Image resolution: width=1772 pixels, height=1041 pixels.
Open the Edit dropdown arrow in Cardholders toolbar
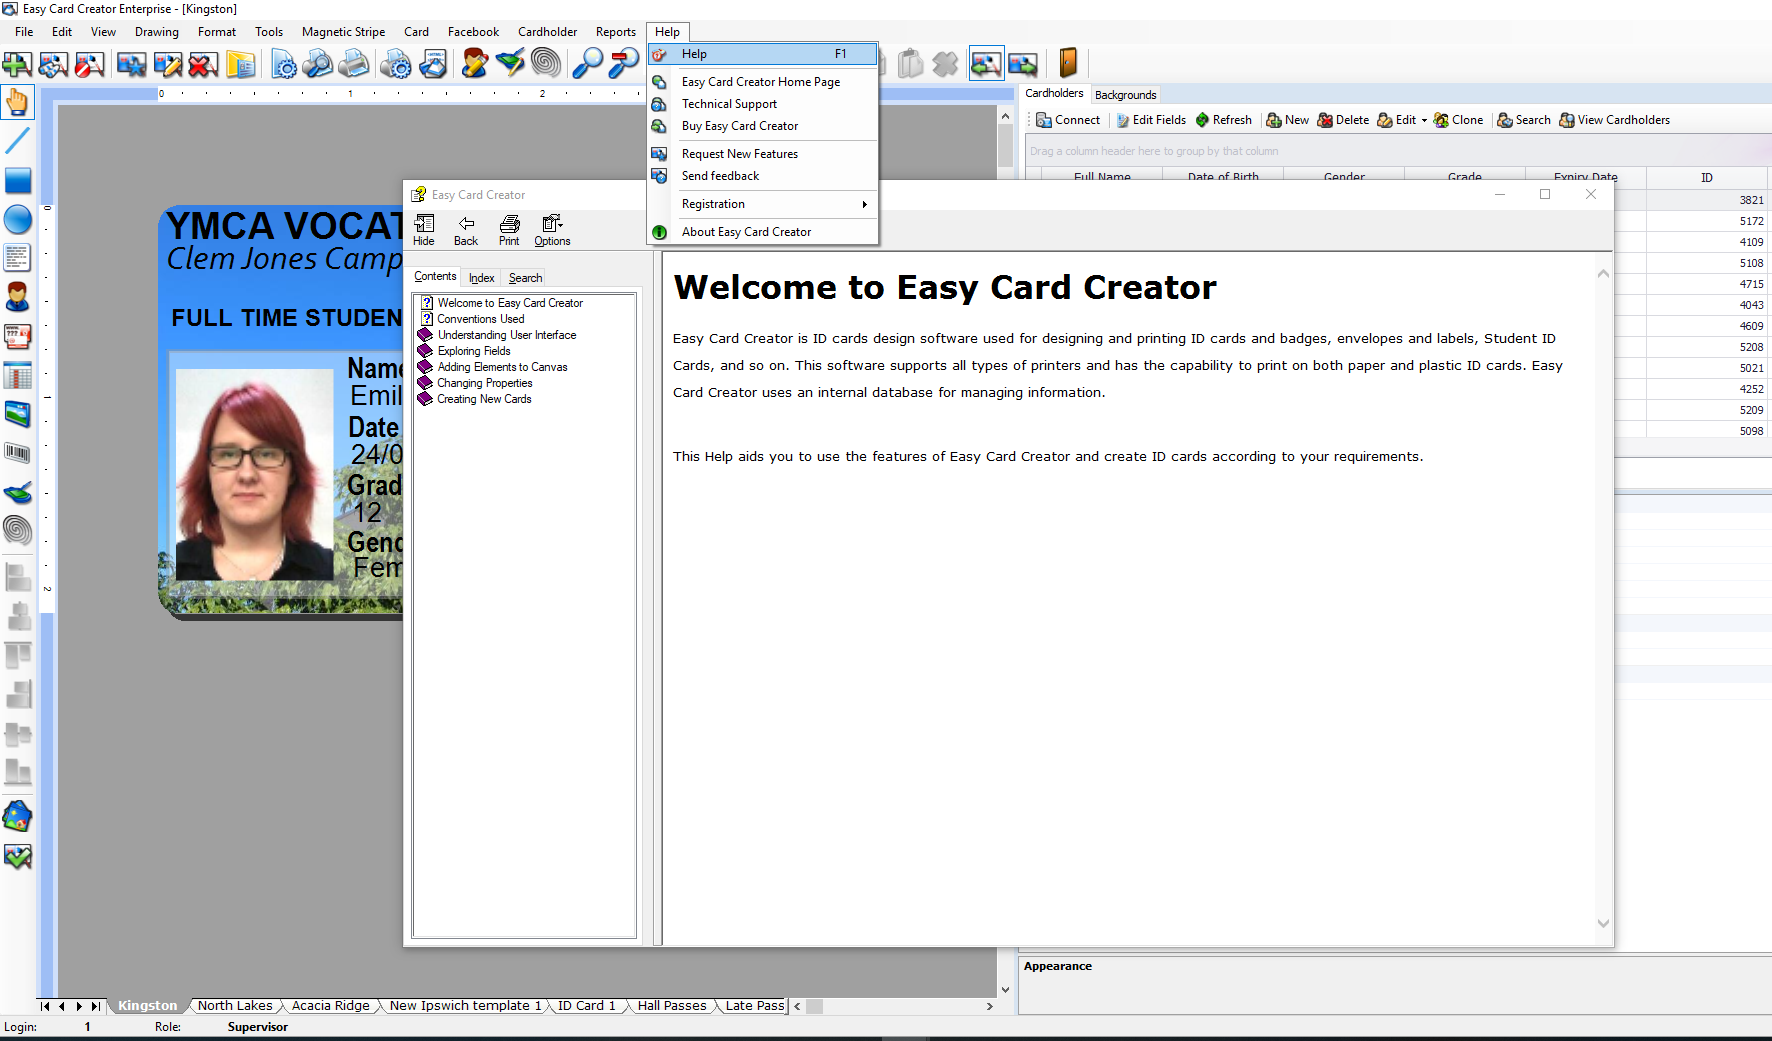click(x=1424, y=121)
